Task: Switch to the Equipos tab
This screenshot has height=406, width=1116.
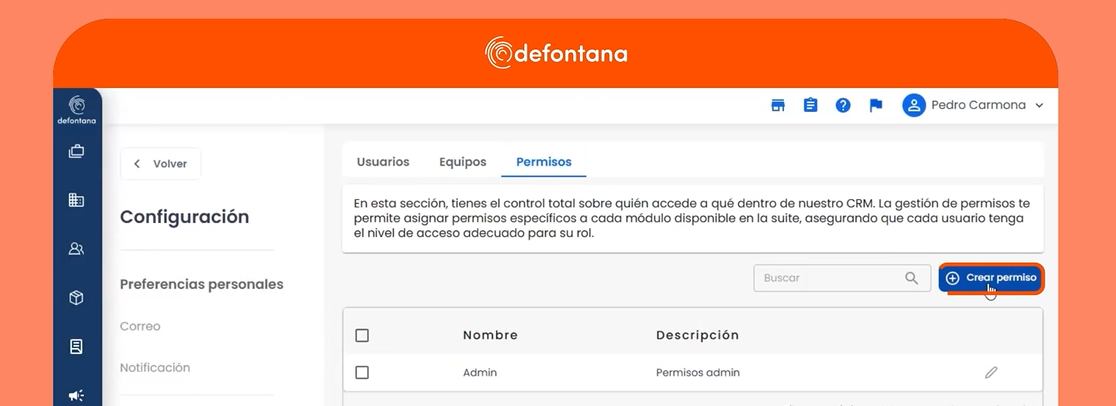Action: tap(463, 162)
